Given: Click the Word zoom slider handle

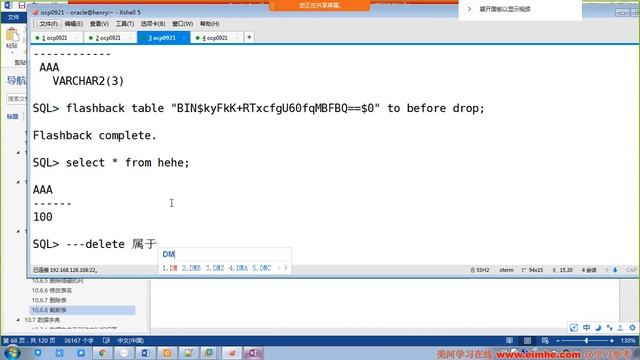Looking at the screenshot, I should click(x=587, y=340).
